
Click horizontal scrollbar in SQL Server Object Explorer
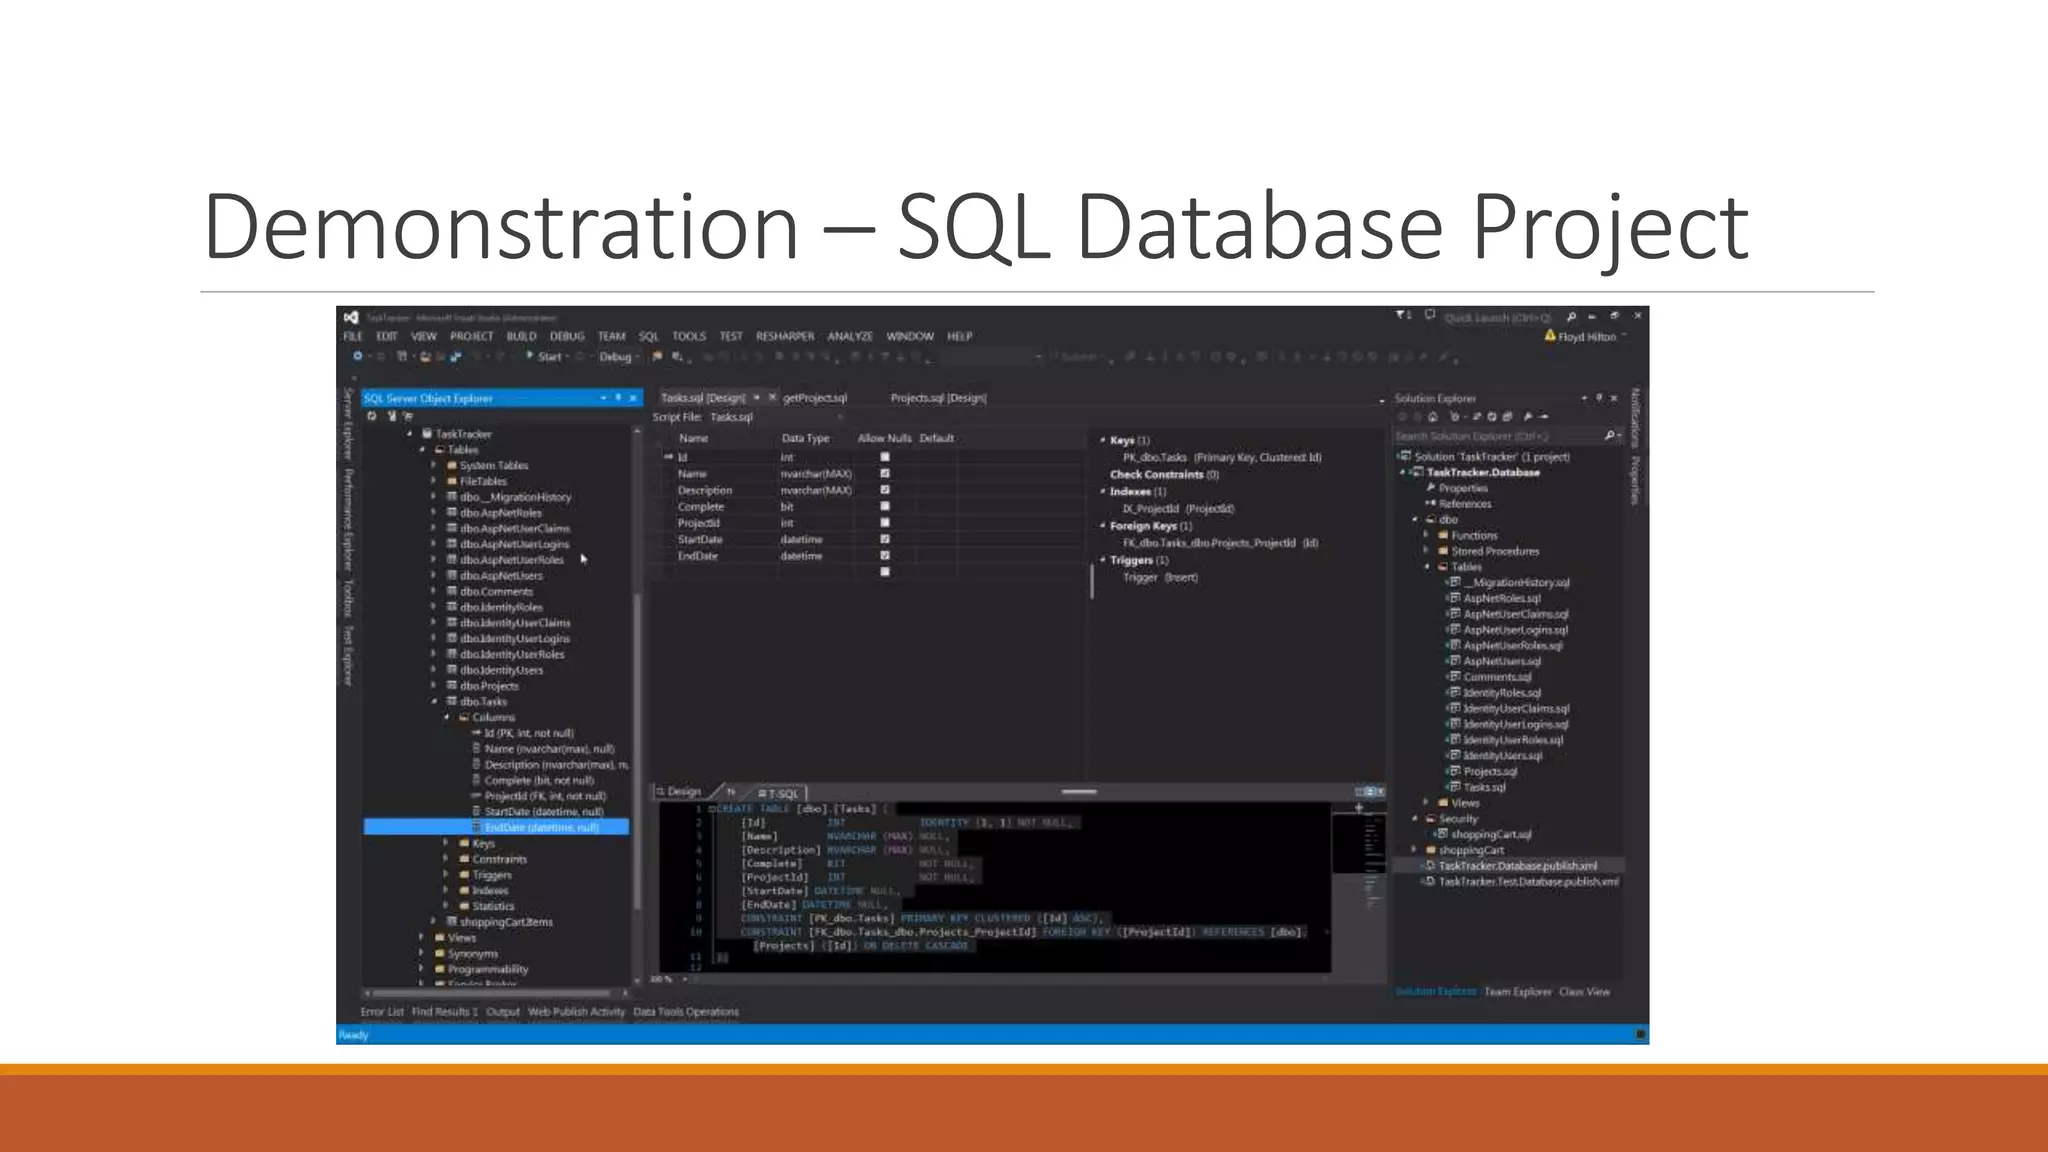click(x=490, y=994)
